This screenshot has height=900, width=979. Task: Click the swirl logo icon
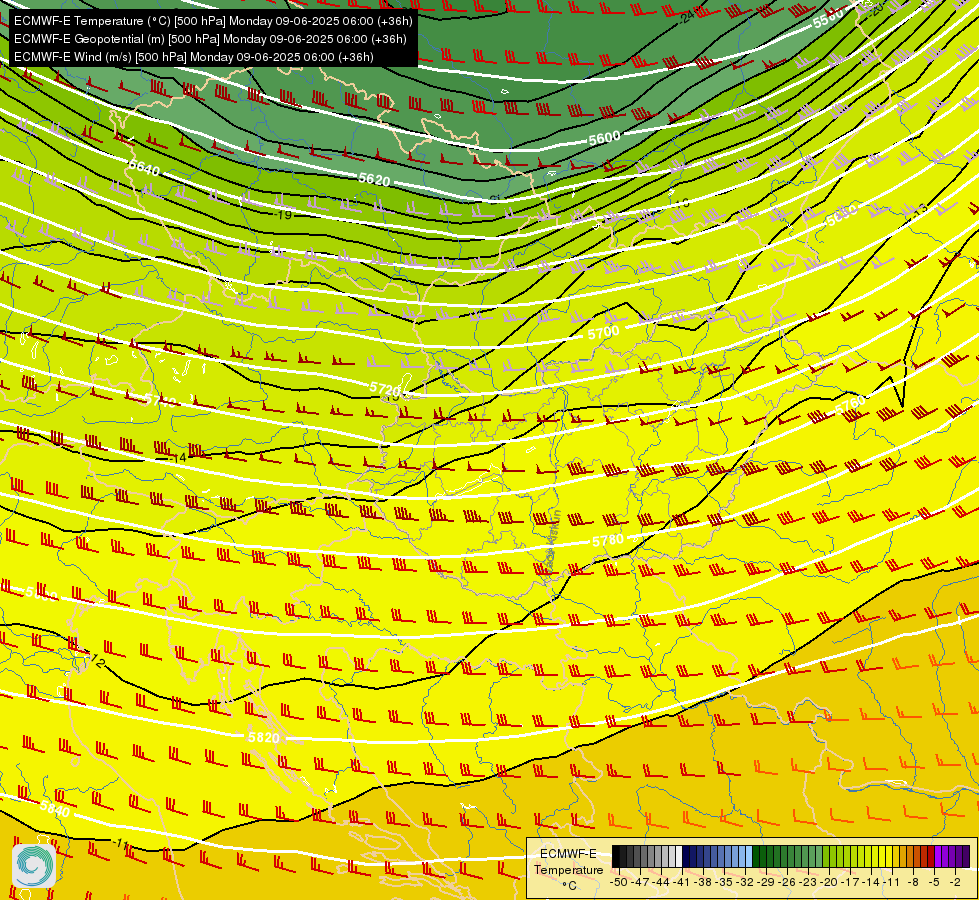pos(34,865)
